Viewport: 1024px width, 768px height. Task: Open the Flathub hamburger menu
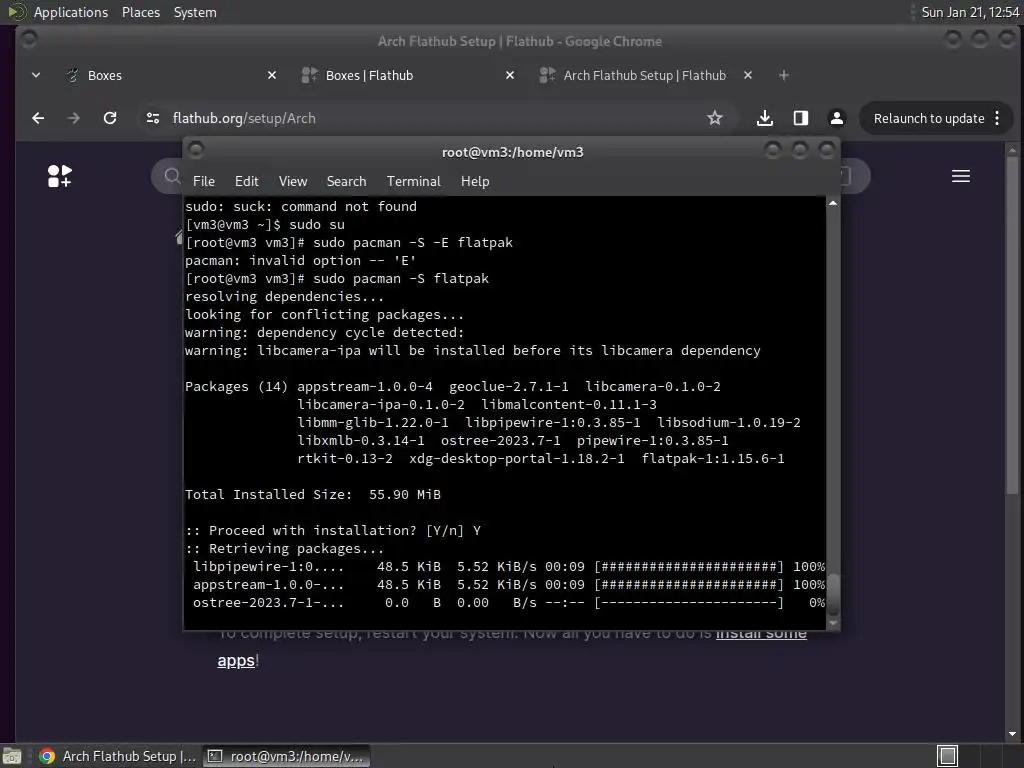[x=961, y=176]
